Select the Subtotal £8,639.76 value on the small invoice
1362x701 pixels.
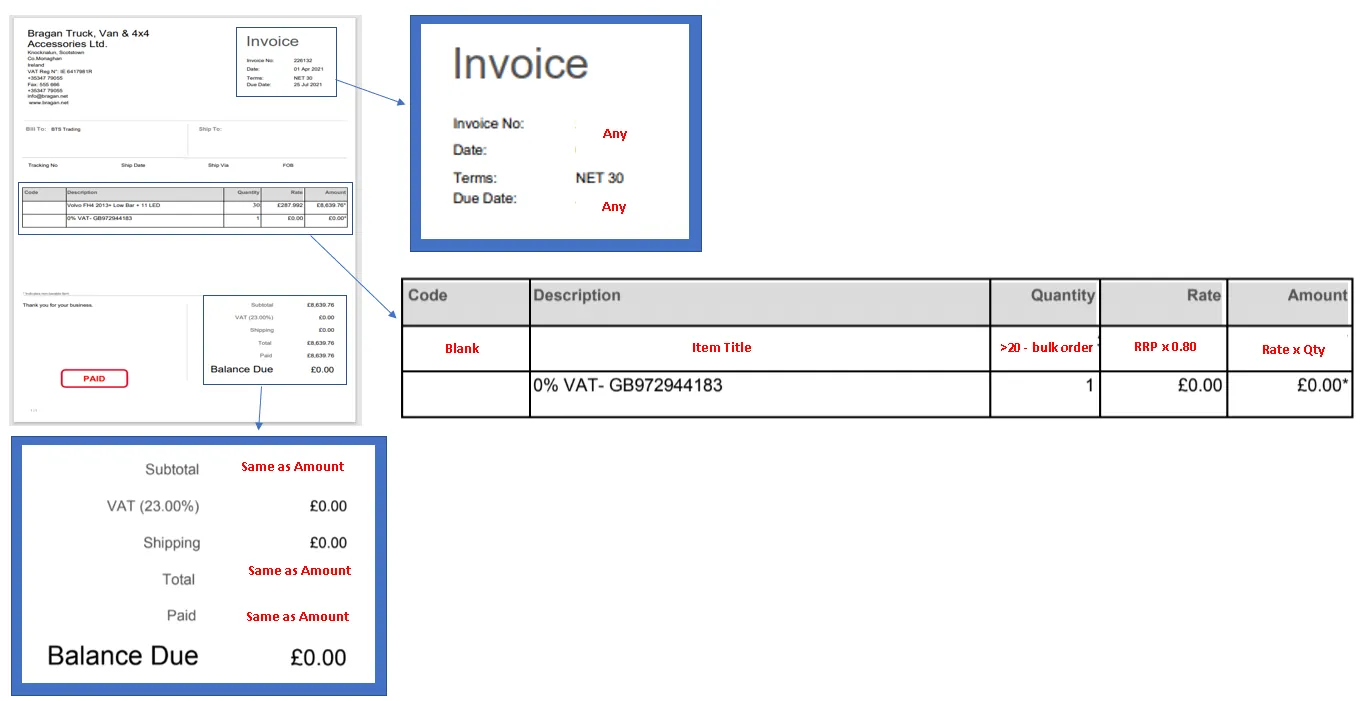pyautogui.click(x=320, y=305)
